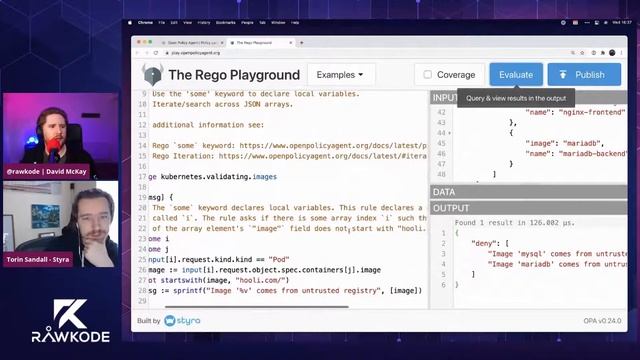Screen dimensions: 640x360
Task: Bookmark this page with star icon
Action: tap(582, 53)
